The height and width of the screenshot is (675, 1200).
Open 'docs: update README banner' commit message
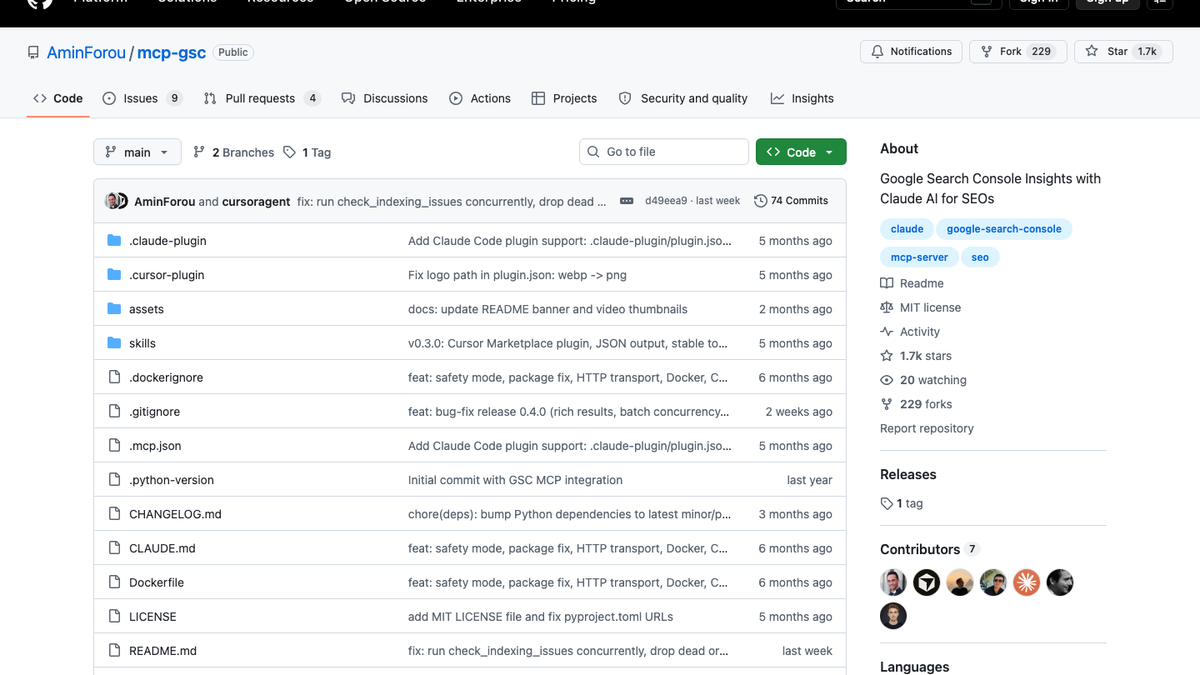pos(548,309)
